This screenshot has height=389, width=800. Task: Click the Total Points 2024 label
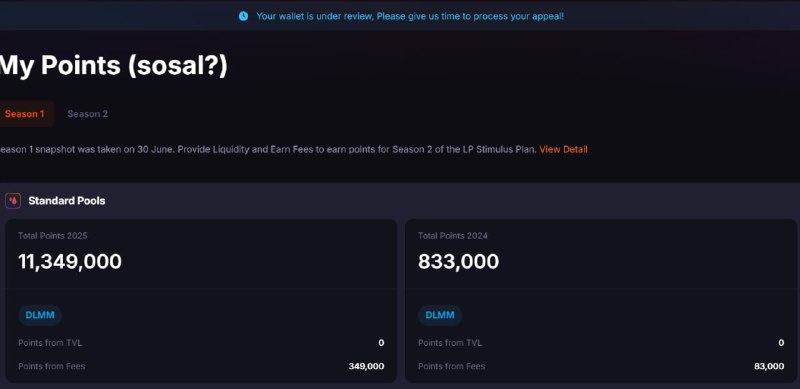pos(453,236)
